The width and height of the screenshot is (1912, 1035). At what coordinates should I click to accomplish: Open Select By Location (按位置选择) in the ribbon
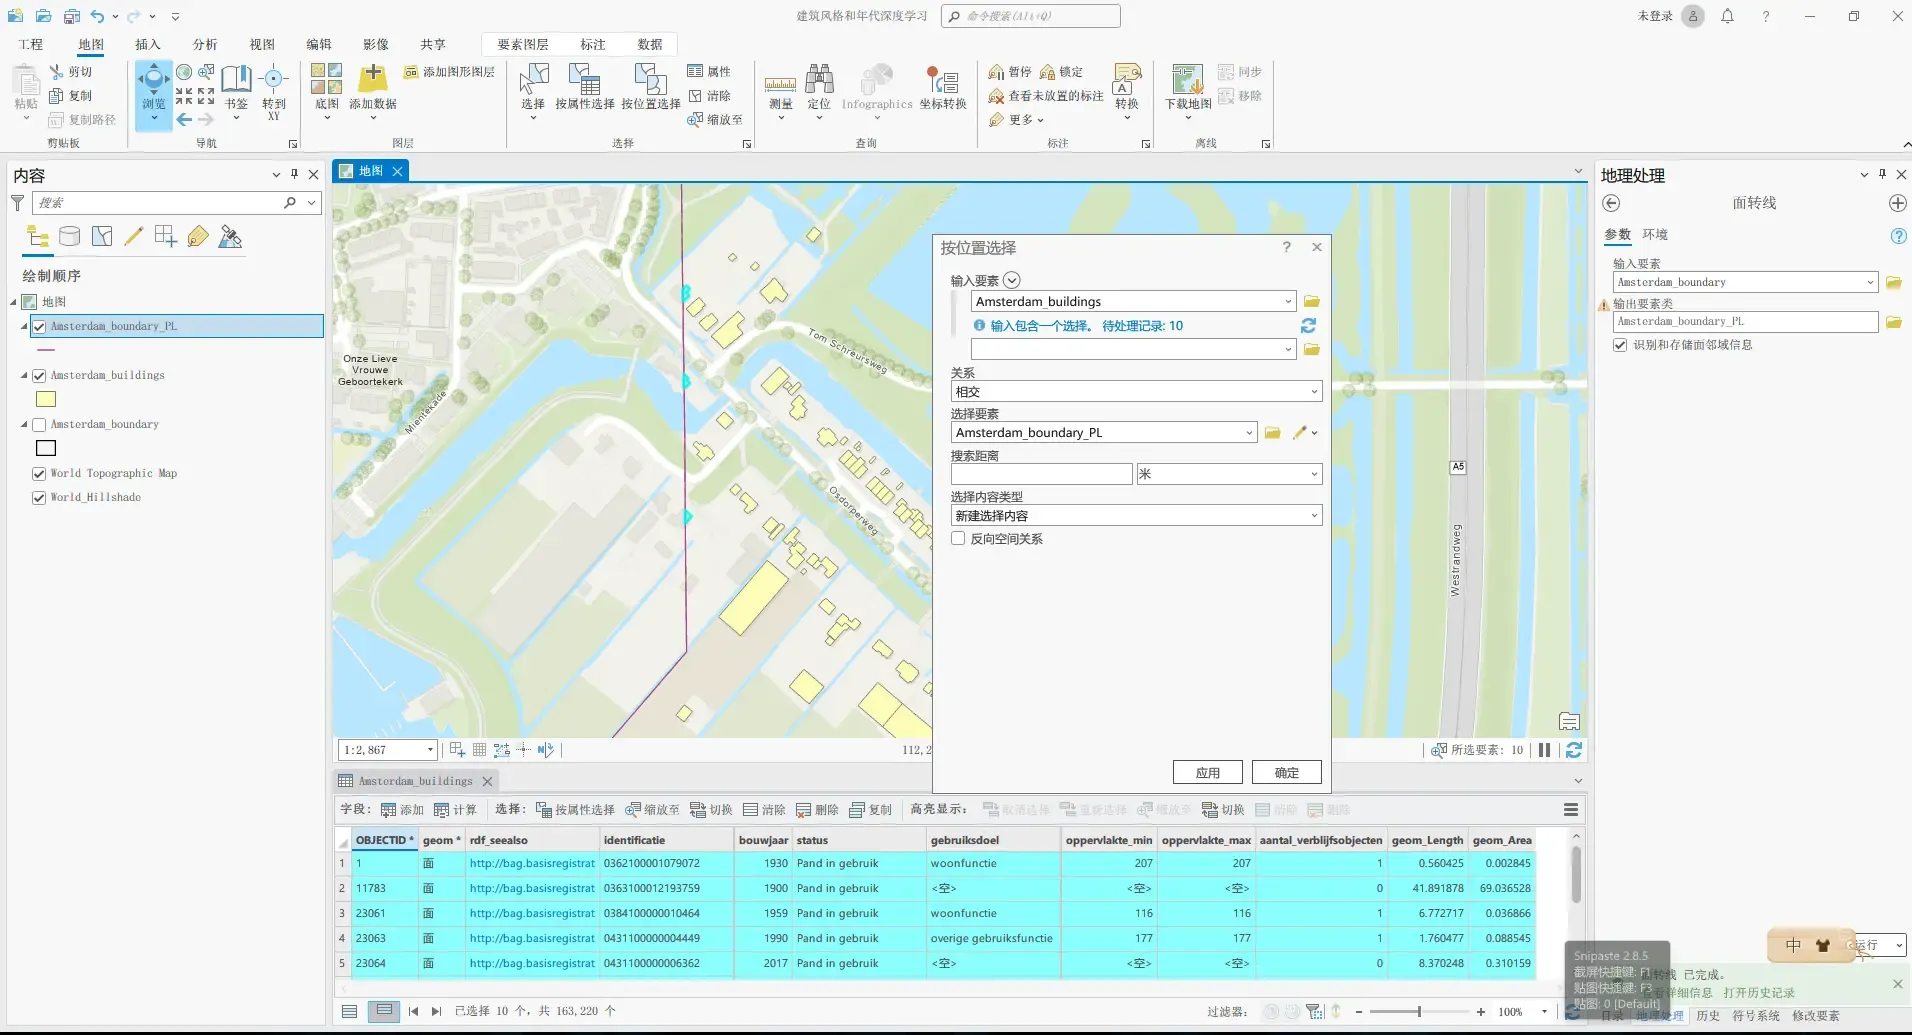(650, 86)
